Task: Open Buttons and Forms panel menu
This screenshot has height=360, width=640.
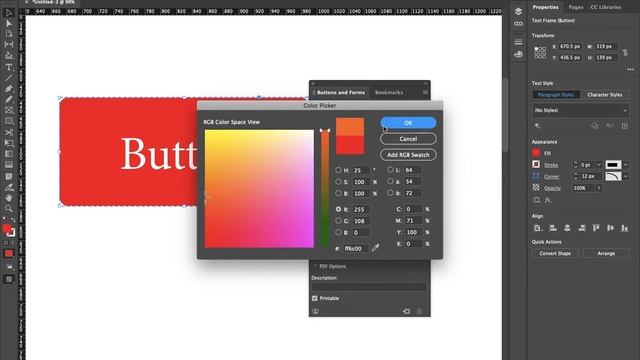Action: point(425,93)
